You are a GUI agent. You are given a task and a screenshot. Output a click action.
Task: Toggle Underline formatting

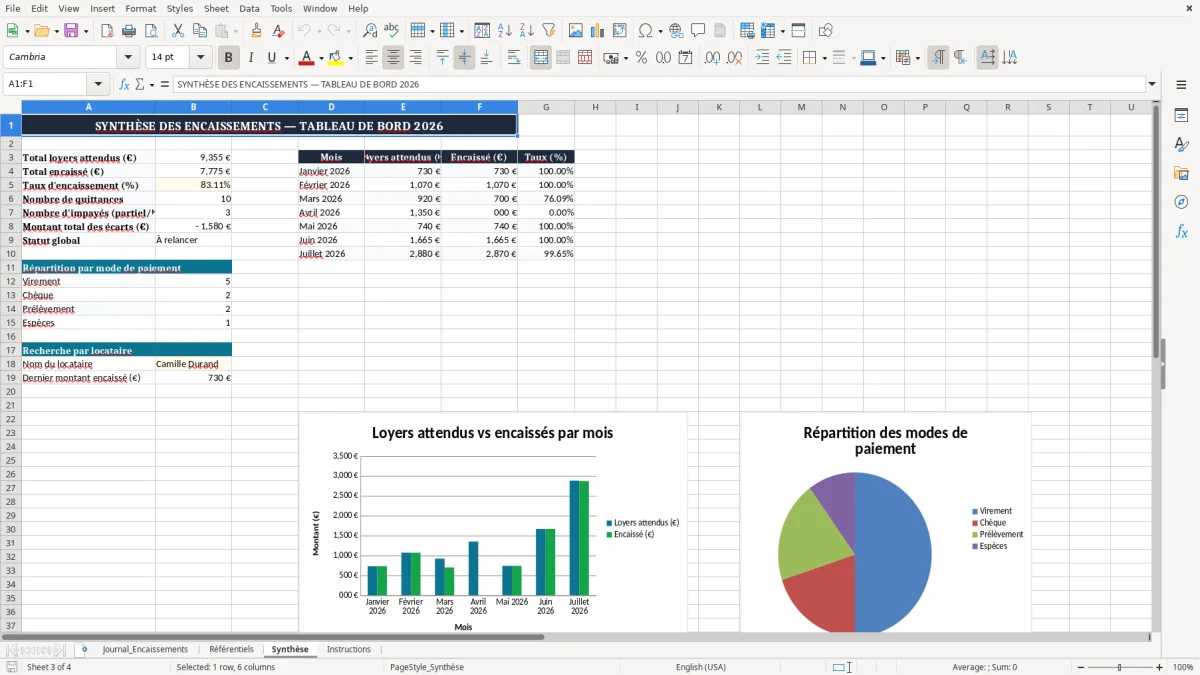(272, 58)
